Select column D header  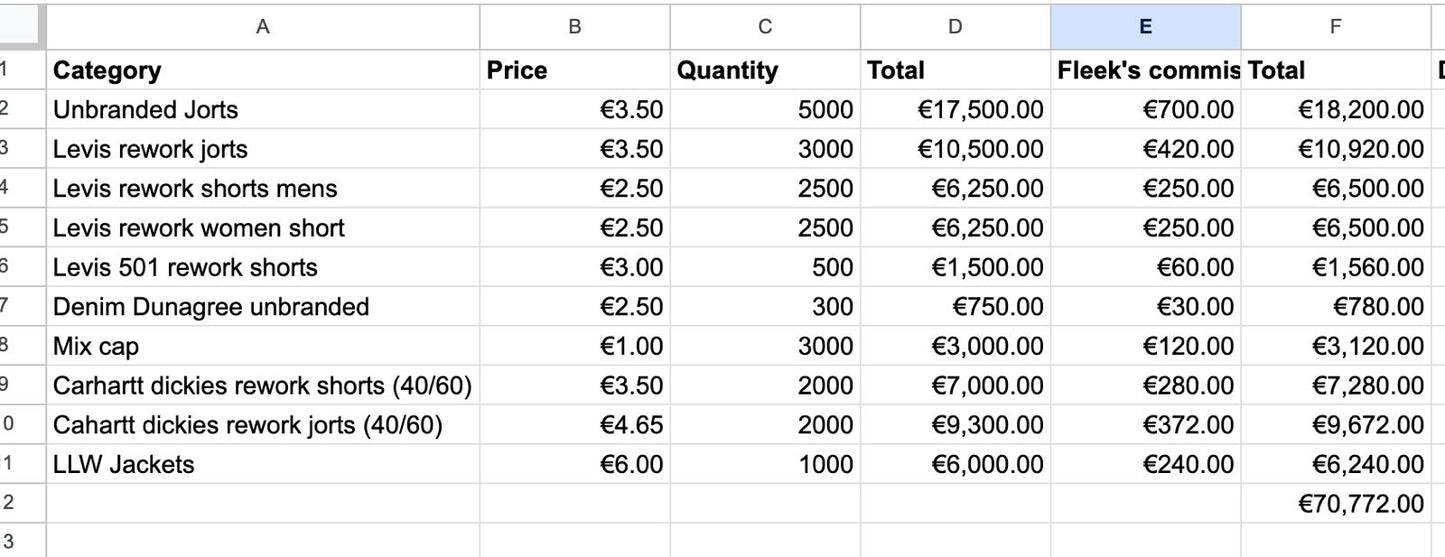point(955,27)
